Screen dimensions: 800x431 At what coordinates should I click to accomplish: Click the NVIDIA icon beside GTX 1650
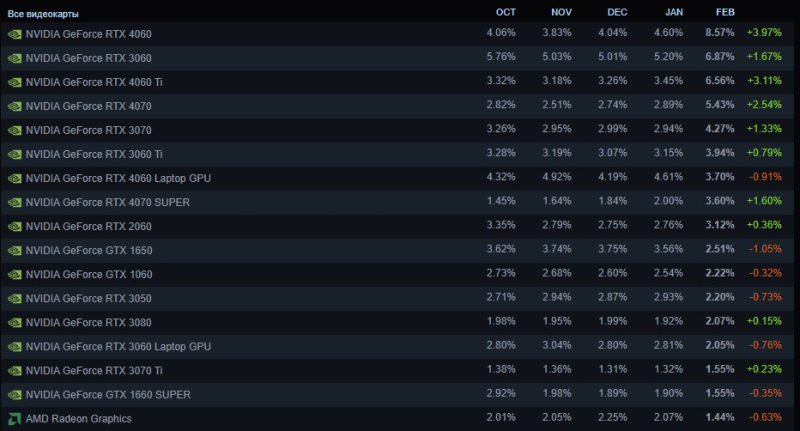coord(14,250)
